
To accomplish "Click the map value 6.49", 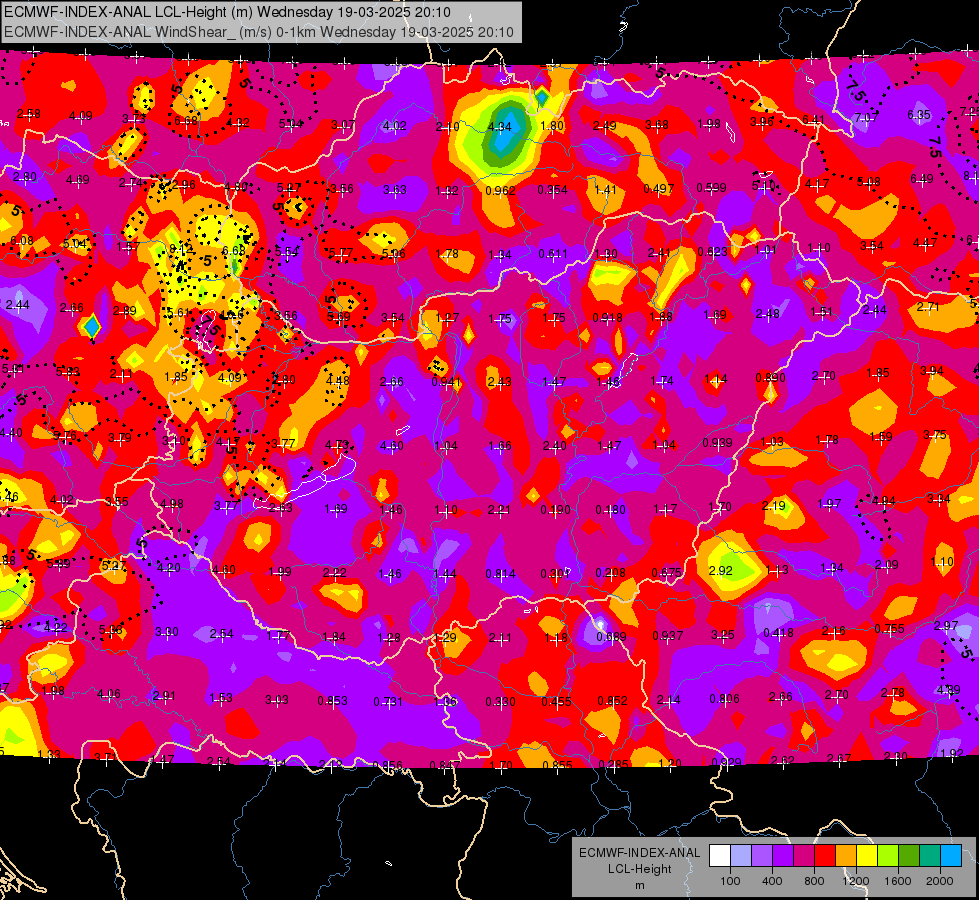I will [922, 179].
